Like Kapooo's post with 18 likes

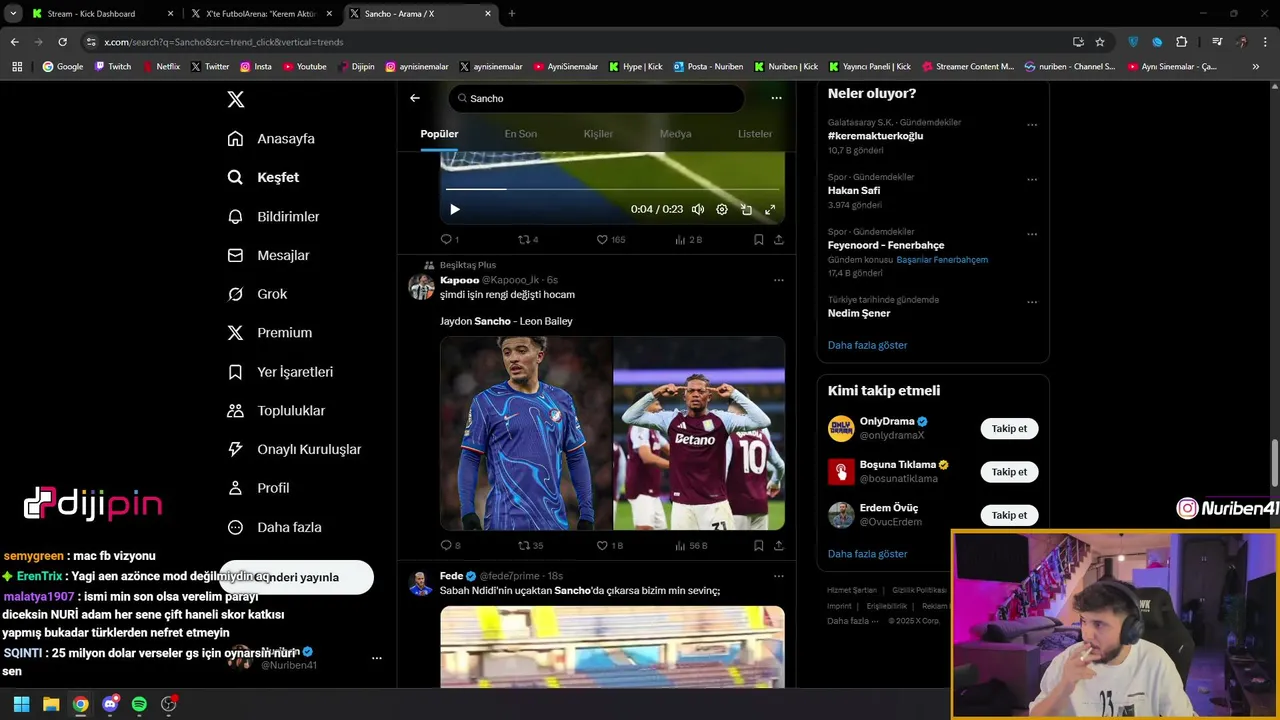[x=609, y=546]
